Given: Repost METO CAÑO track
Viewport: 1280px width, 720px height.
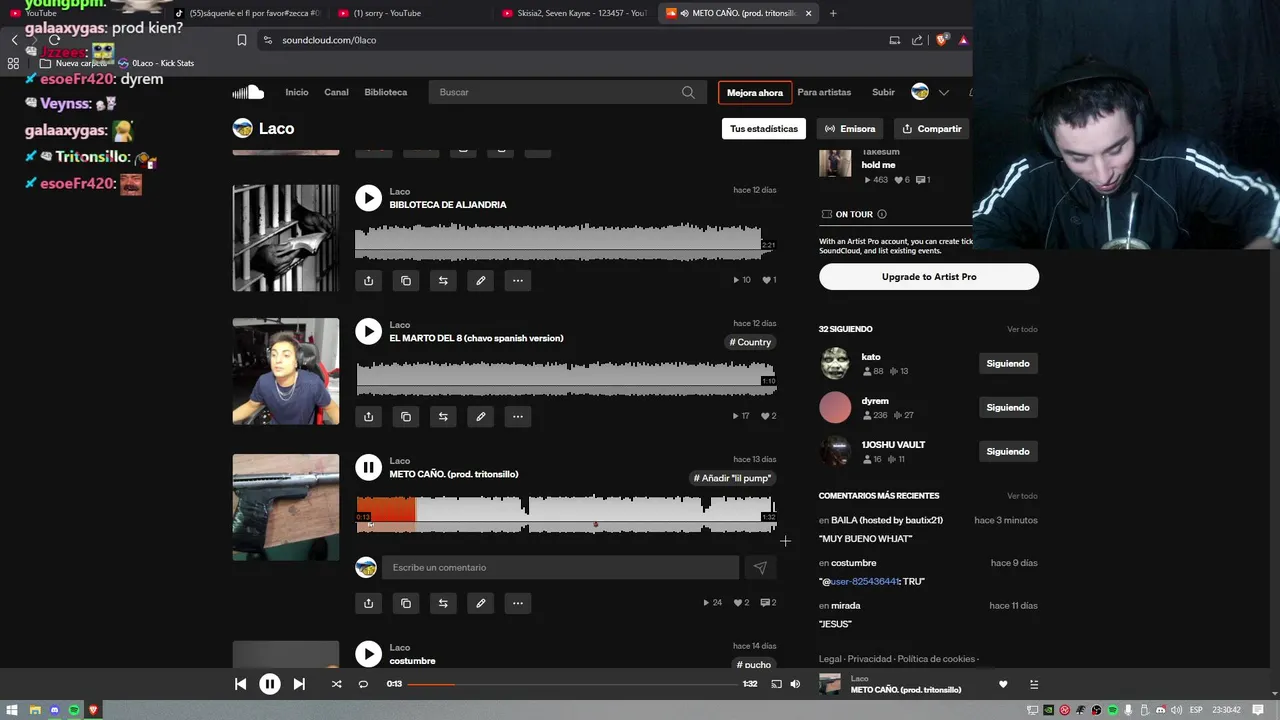Looking at the screenshot, I should (x=443, y=603).
